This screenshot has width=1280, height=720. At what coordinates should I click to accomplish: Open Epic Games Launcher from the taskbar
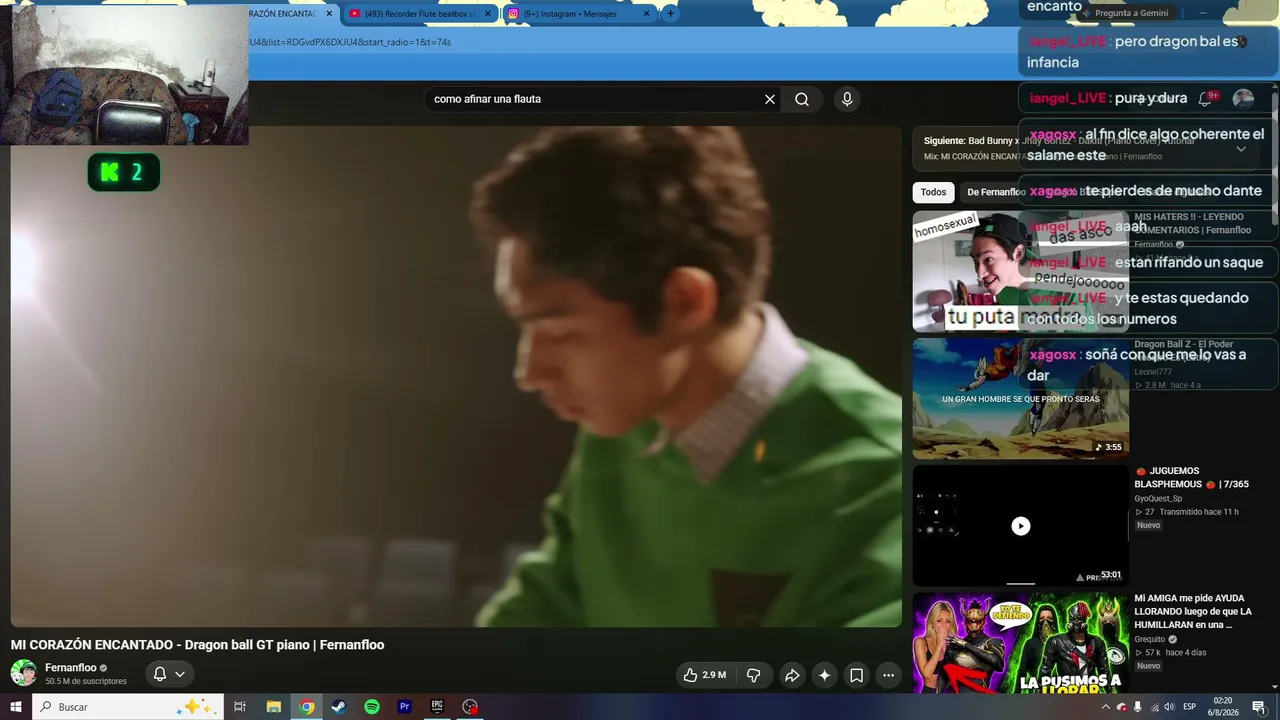pyautogui.click(x=437, y=707)
